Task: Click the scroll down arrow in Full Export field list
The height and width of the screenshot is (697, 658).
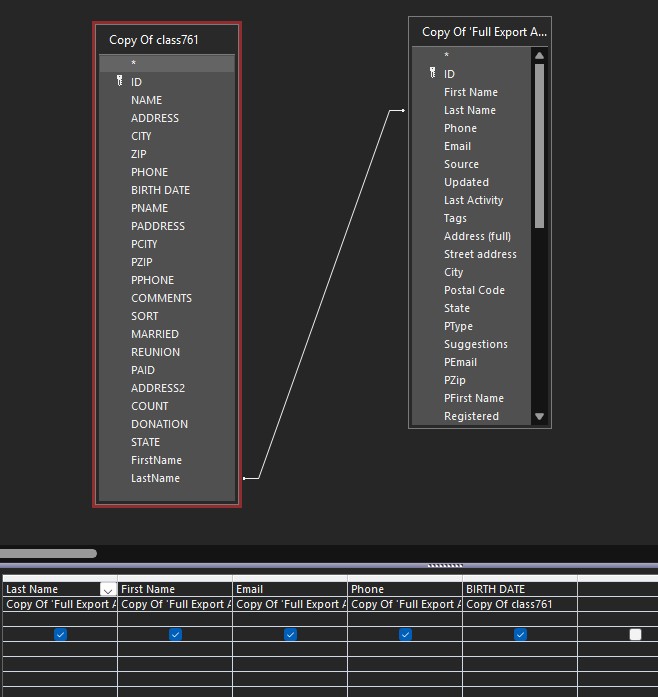Action: coord(539,416)
